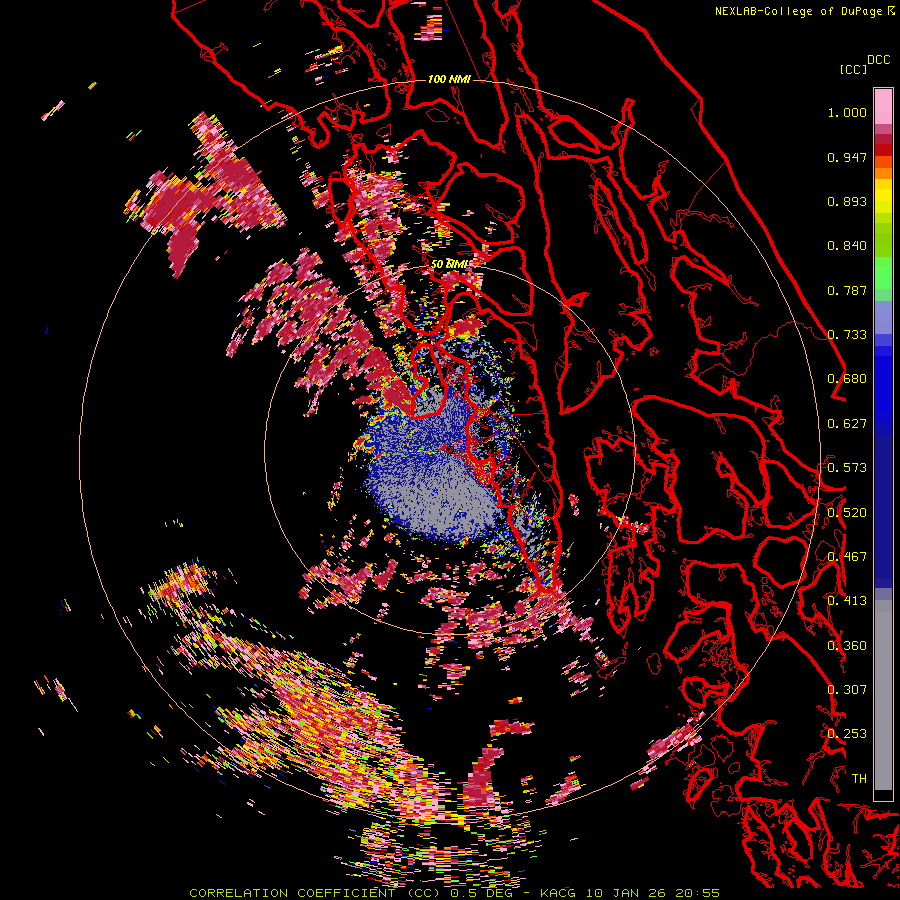Select the 0.733 scale value

[x=847, y=335]
